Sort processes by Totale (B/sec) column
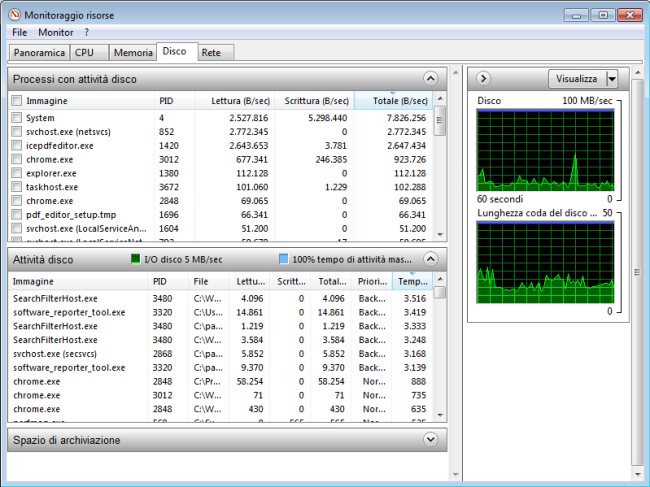Screen dimensions: 650x487 pos(393,101)
